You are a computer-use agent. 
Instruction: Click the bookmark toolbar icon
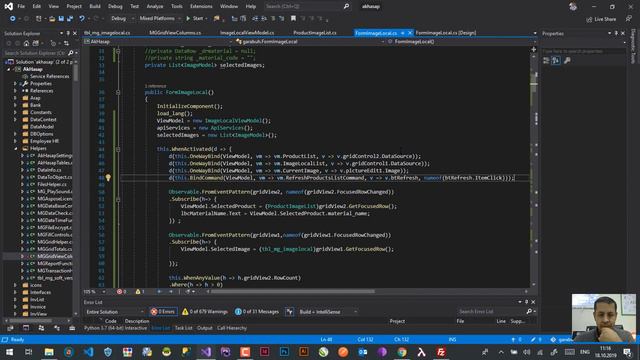click(x=293, y=18)
